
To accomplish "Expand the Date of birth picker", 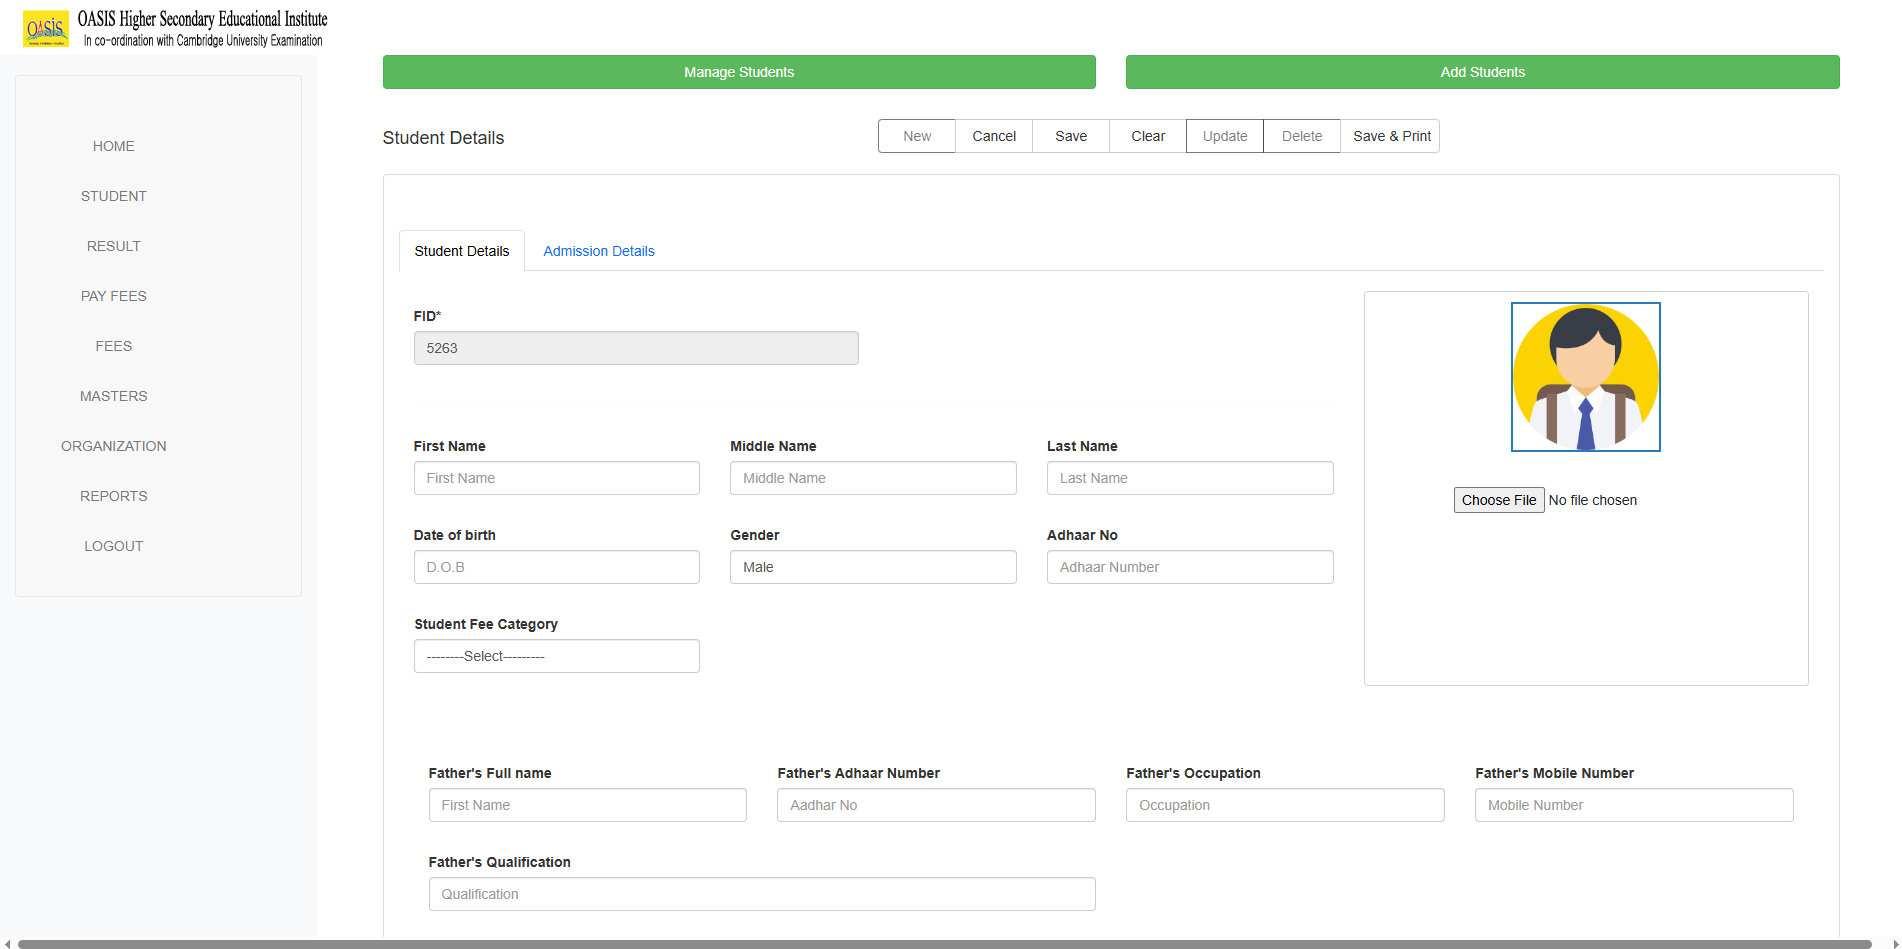I will pos(556,567).
